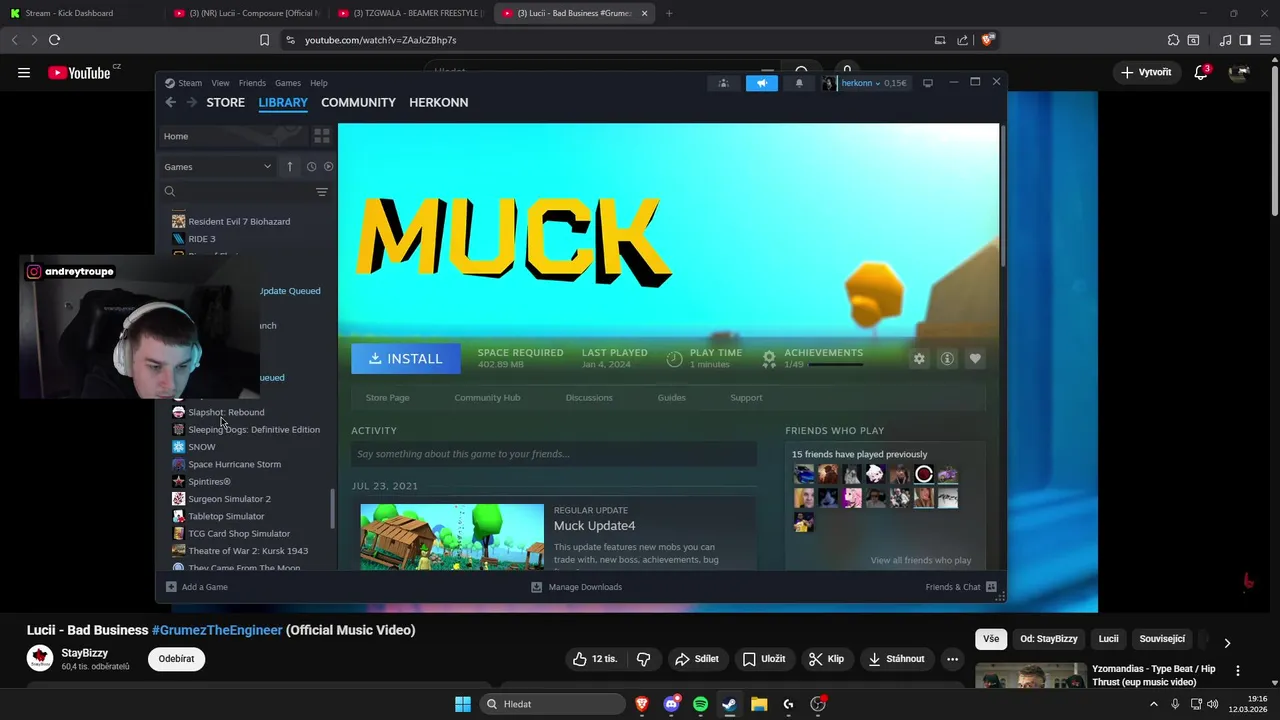Click Add a Game plus icon
The image size is (1280, 720).
pyautogui.click(x=171, y=587)
